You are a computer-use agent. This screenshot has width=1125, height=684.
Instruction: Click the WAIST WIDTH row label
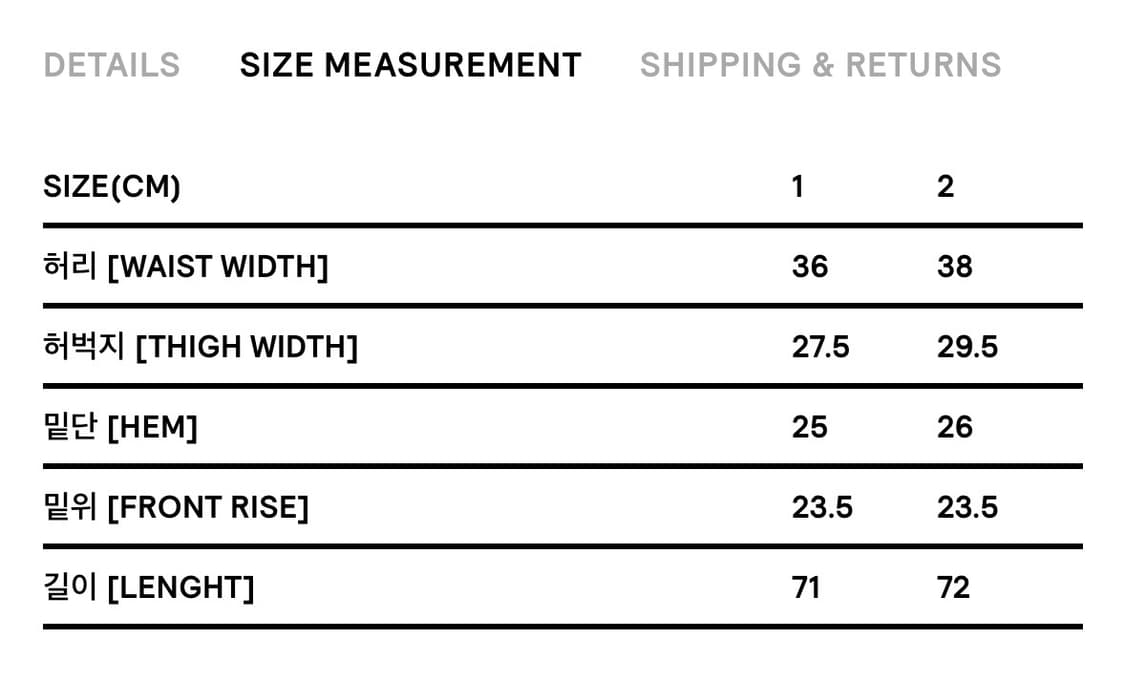click(x=186, y=267)
